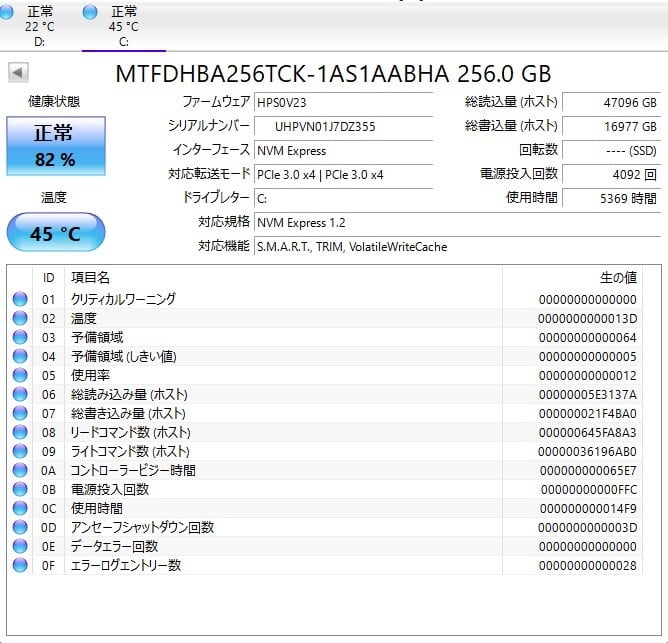Image resolution: width=668 pixels, height=643 pixels.
Task: Click the ID column header
Action: (x=48, y=277)
